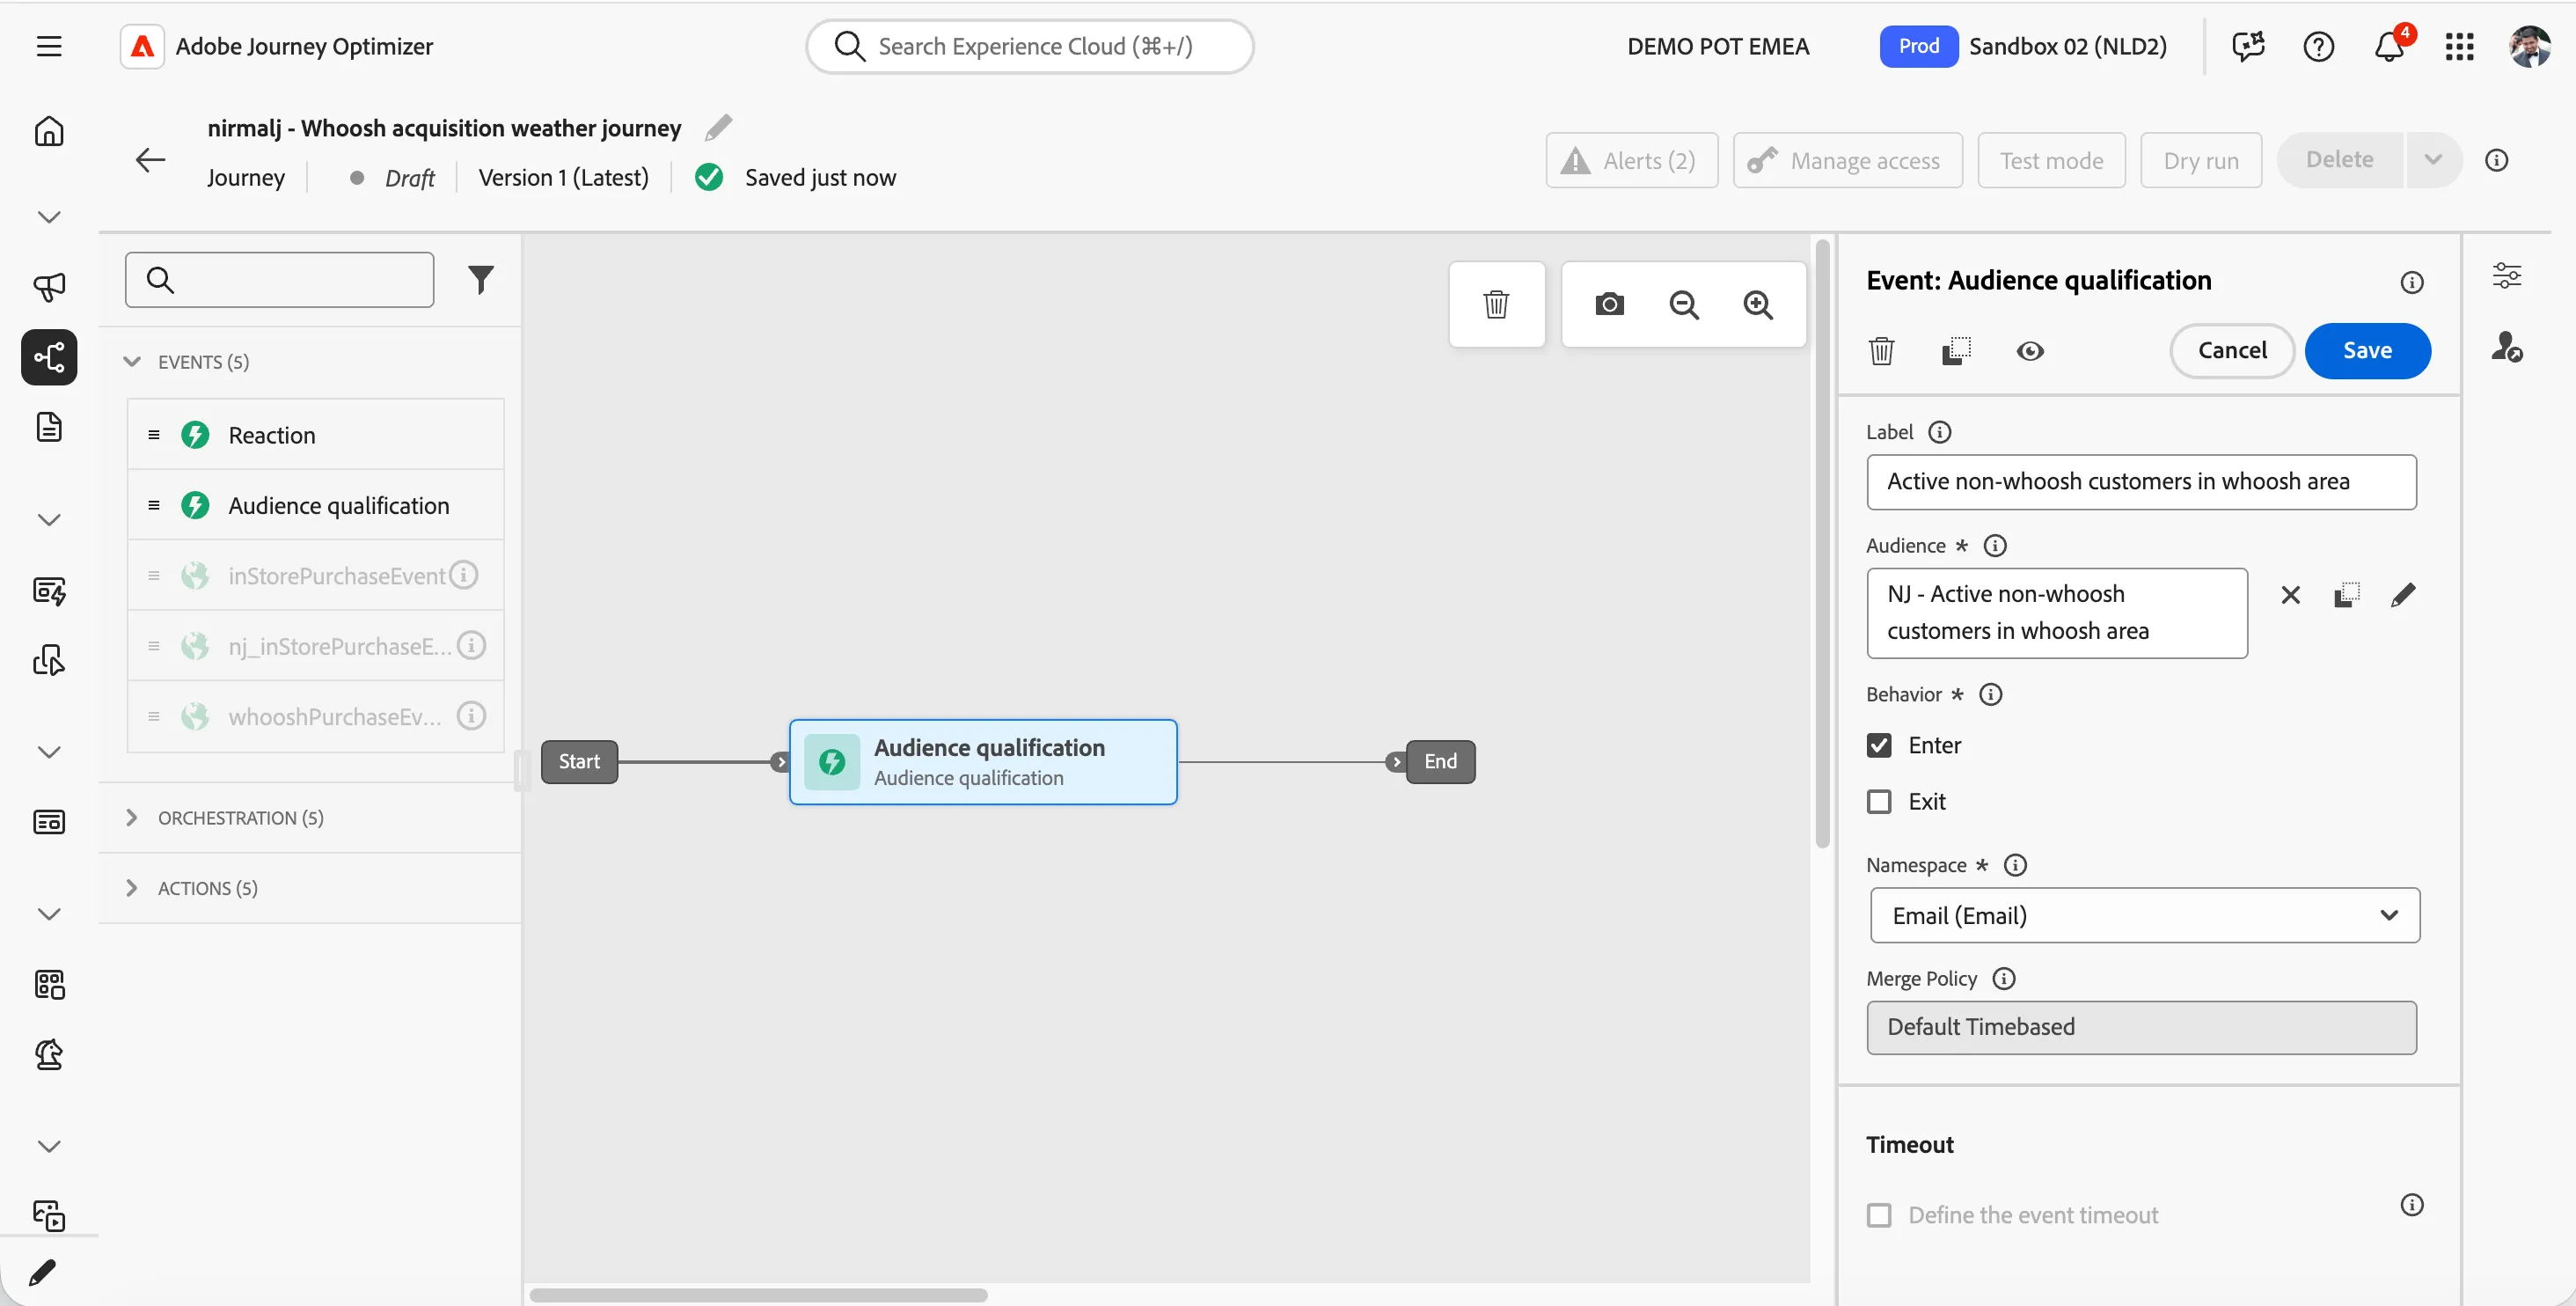
Task: Zoom out on the journey canvas
Action: (1684, 304)
